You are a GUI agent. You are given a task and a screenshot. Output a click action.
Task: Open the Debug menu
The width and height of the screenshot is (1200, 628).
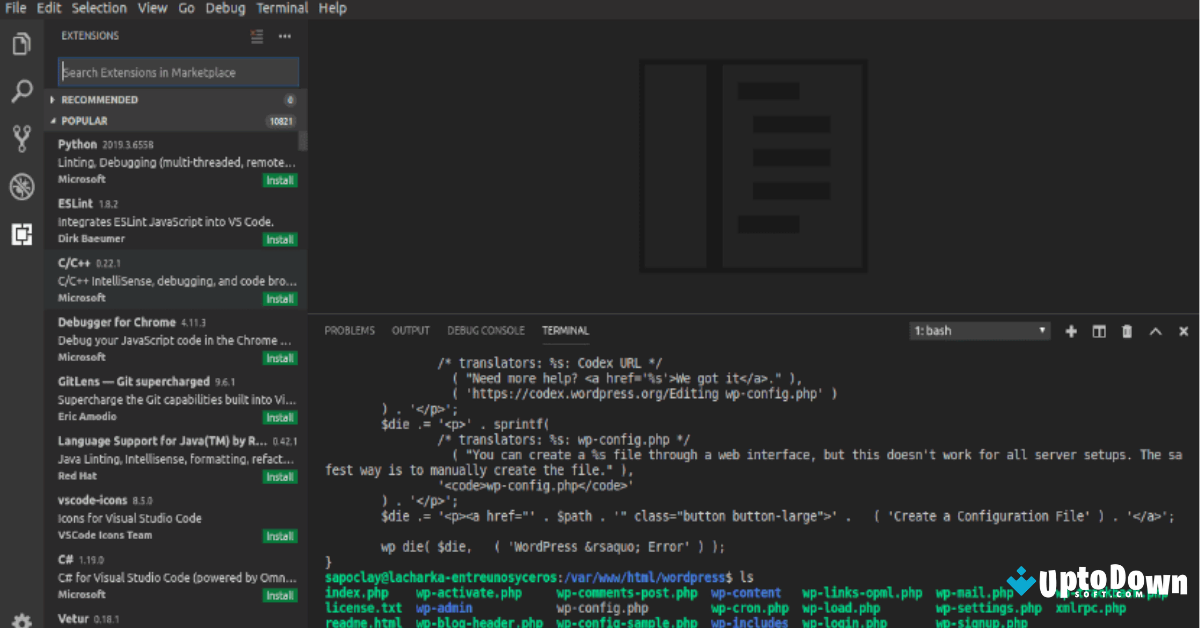(225, 8)
